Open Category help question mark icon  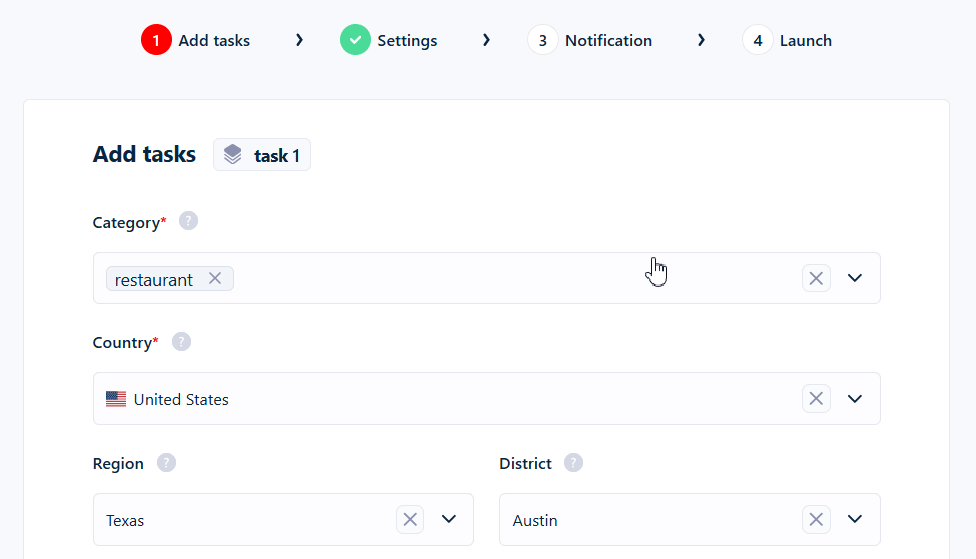click(x=189, y=221)
